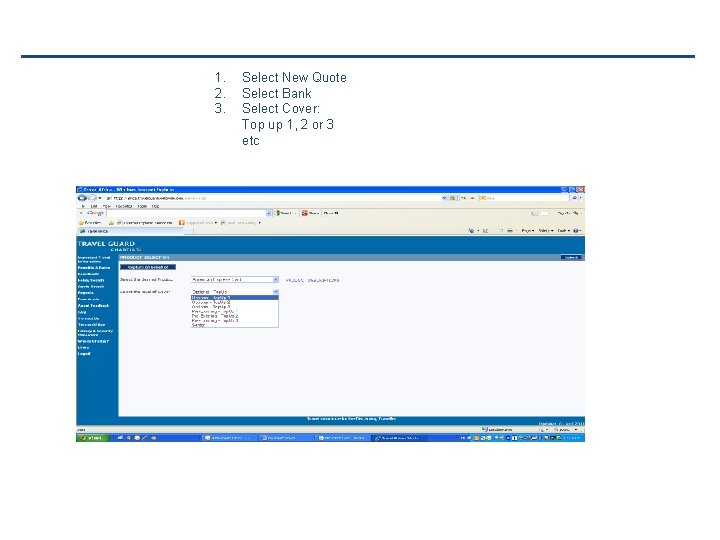This screenshot has width=720, height=540.
Task: Open Who is Chartis sidebar link
Action: pyautogui.click(x=93, y=341)
